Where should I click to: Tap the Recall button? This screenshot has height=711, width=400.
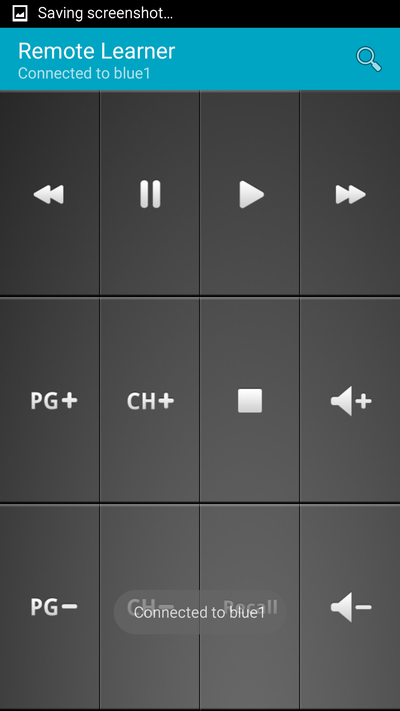click(x=250, y=607)
